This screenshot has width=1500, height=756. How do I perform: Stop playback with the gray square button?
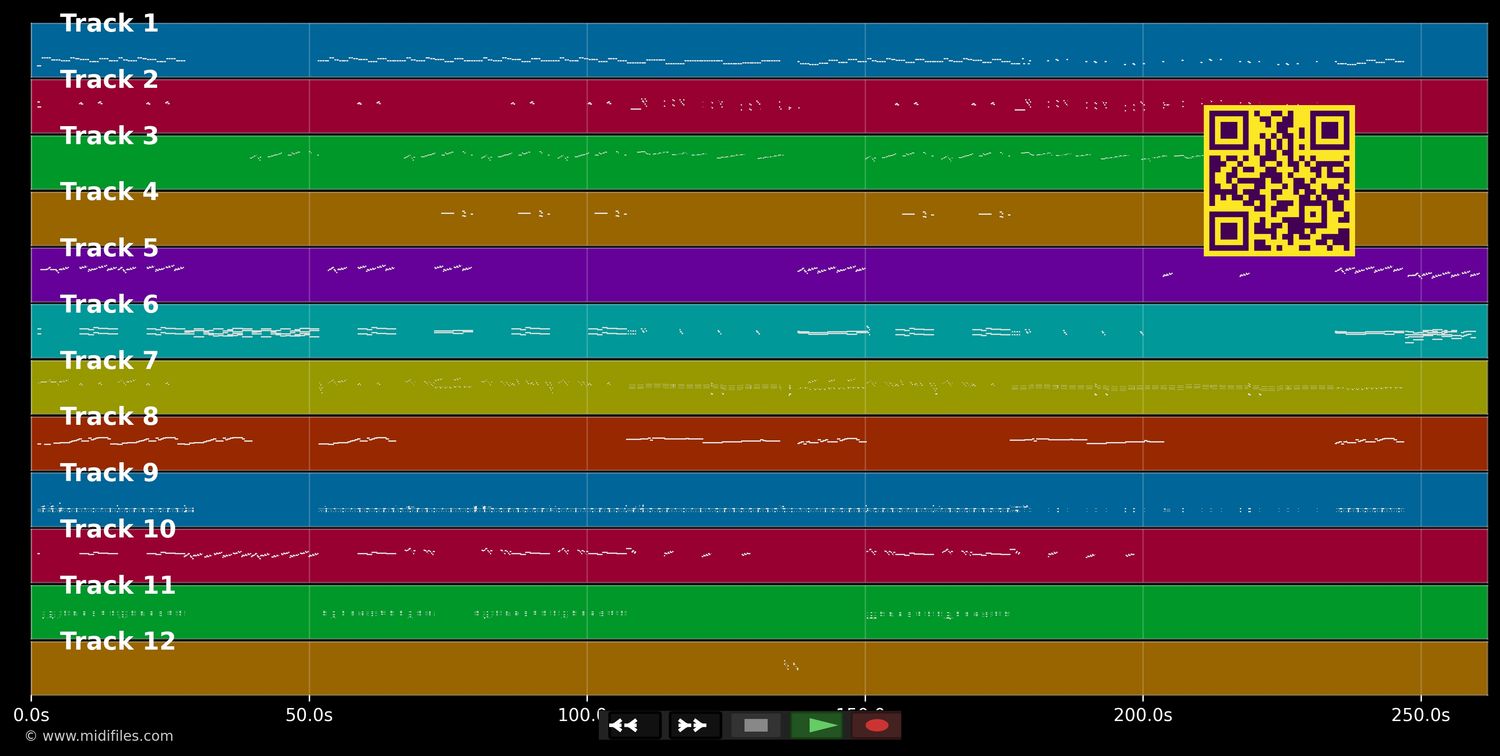pyautogui.click(x=756, y=725)
